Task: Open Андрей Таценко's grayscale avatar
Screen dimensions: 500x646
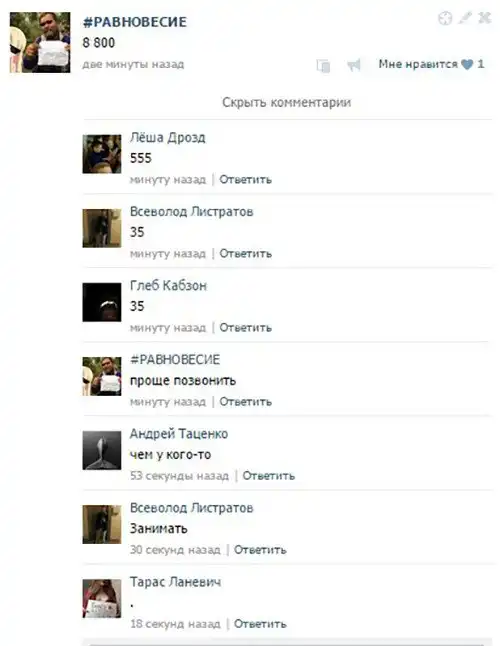Action: point(102,450)
